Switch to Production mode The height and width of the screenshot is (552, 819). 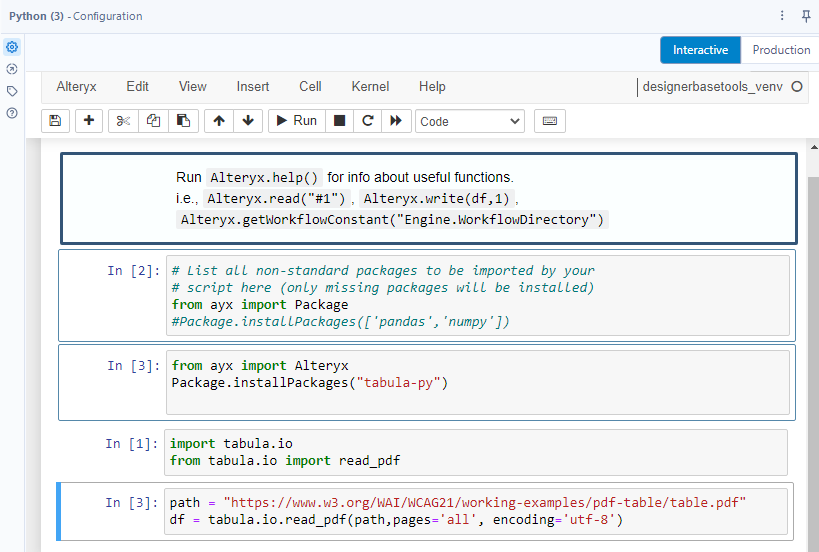780,50
